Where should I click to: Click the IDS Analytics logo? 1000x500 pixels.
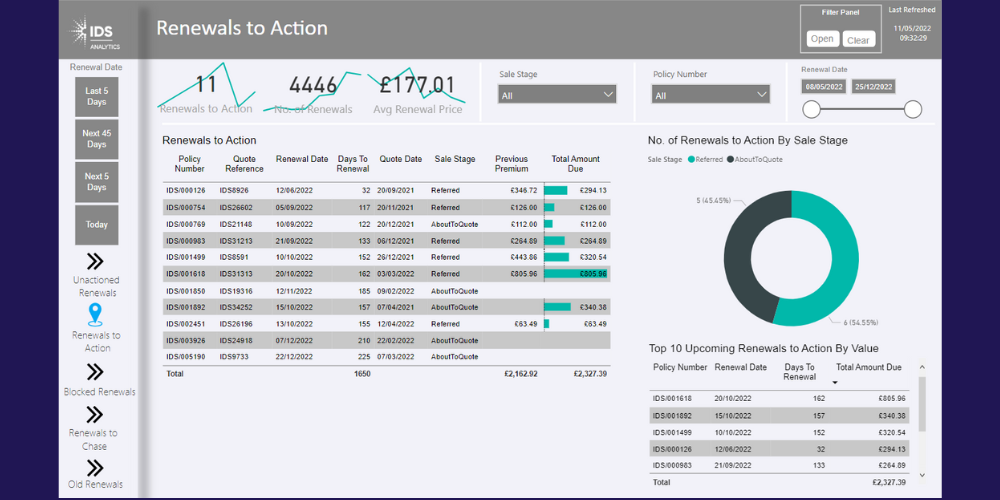[95, 34]
